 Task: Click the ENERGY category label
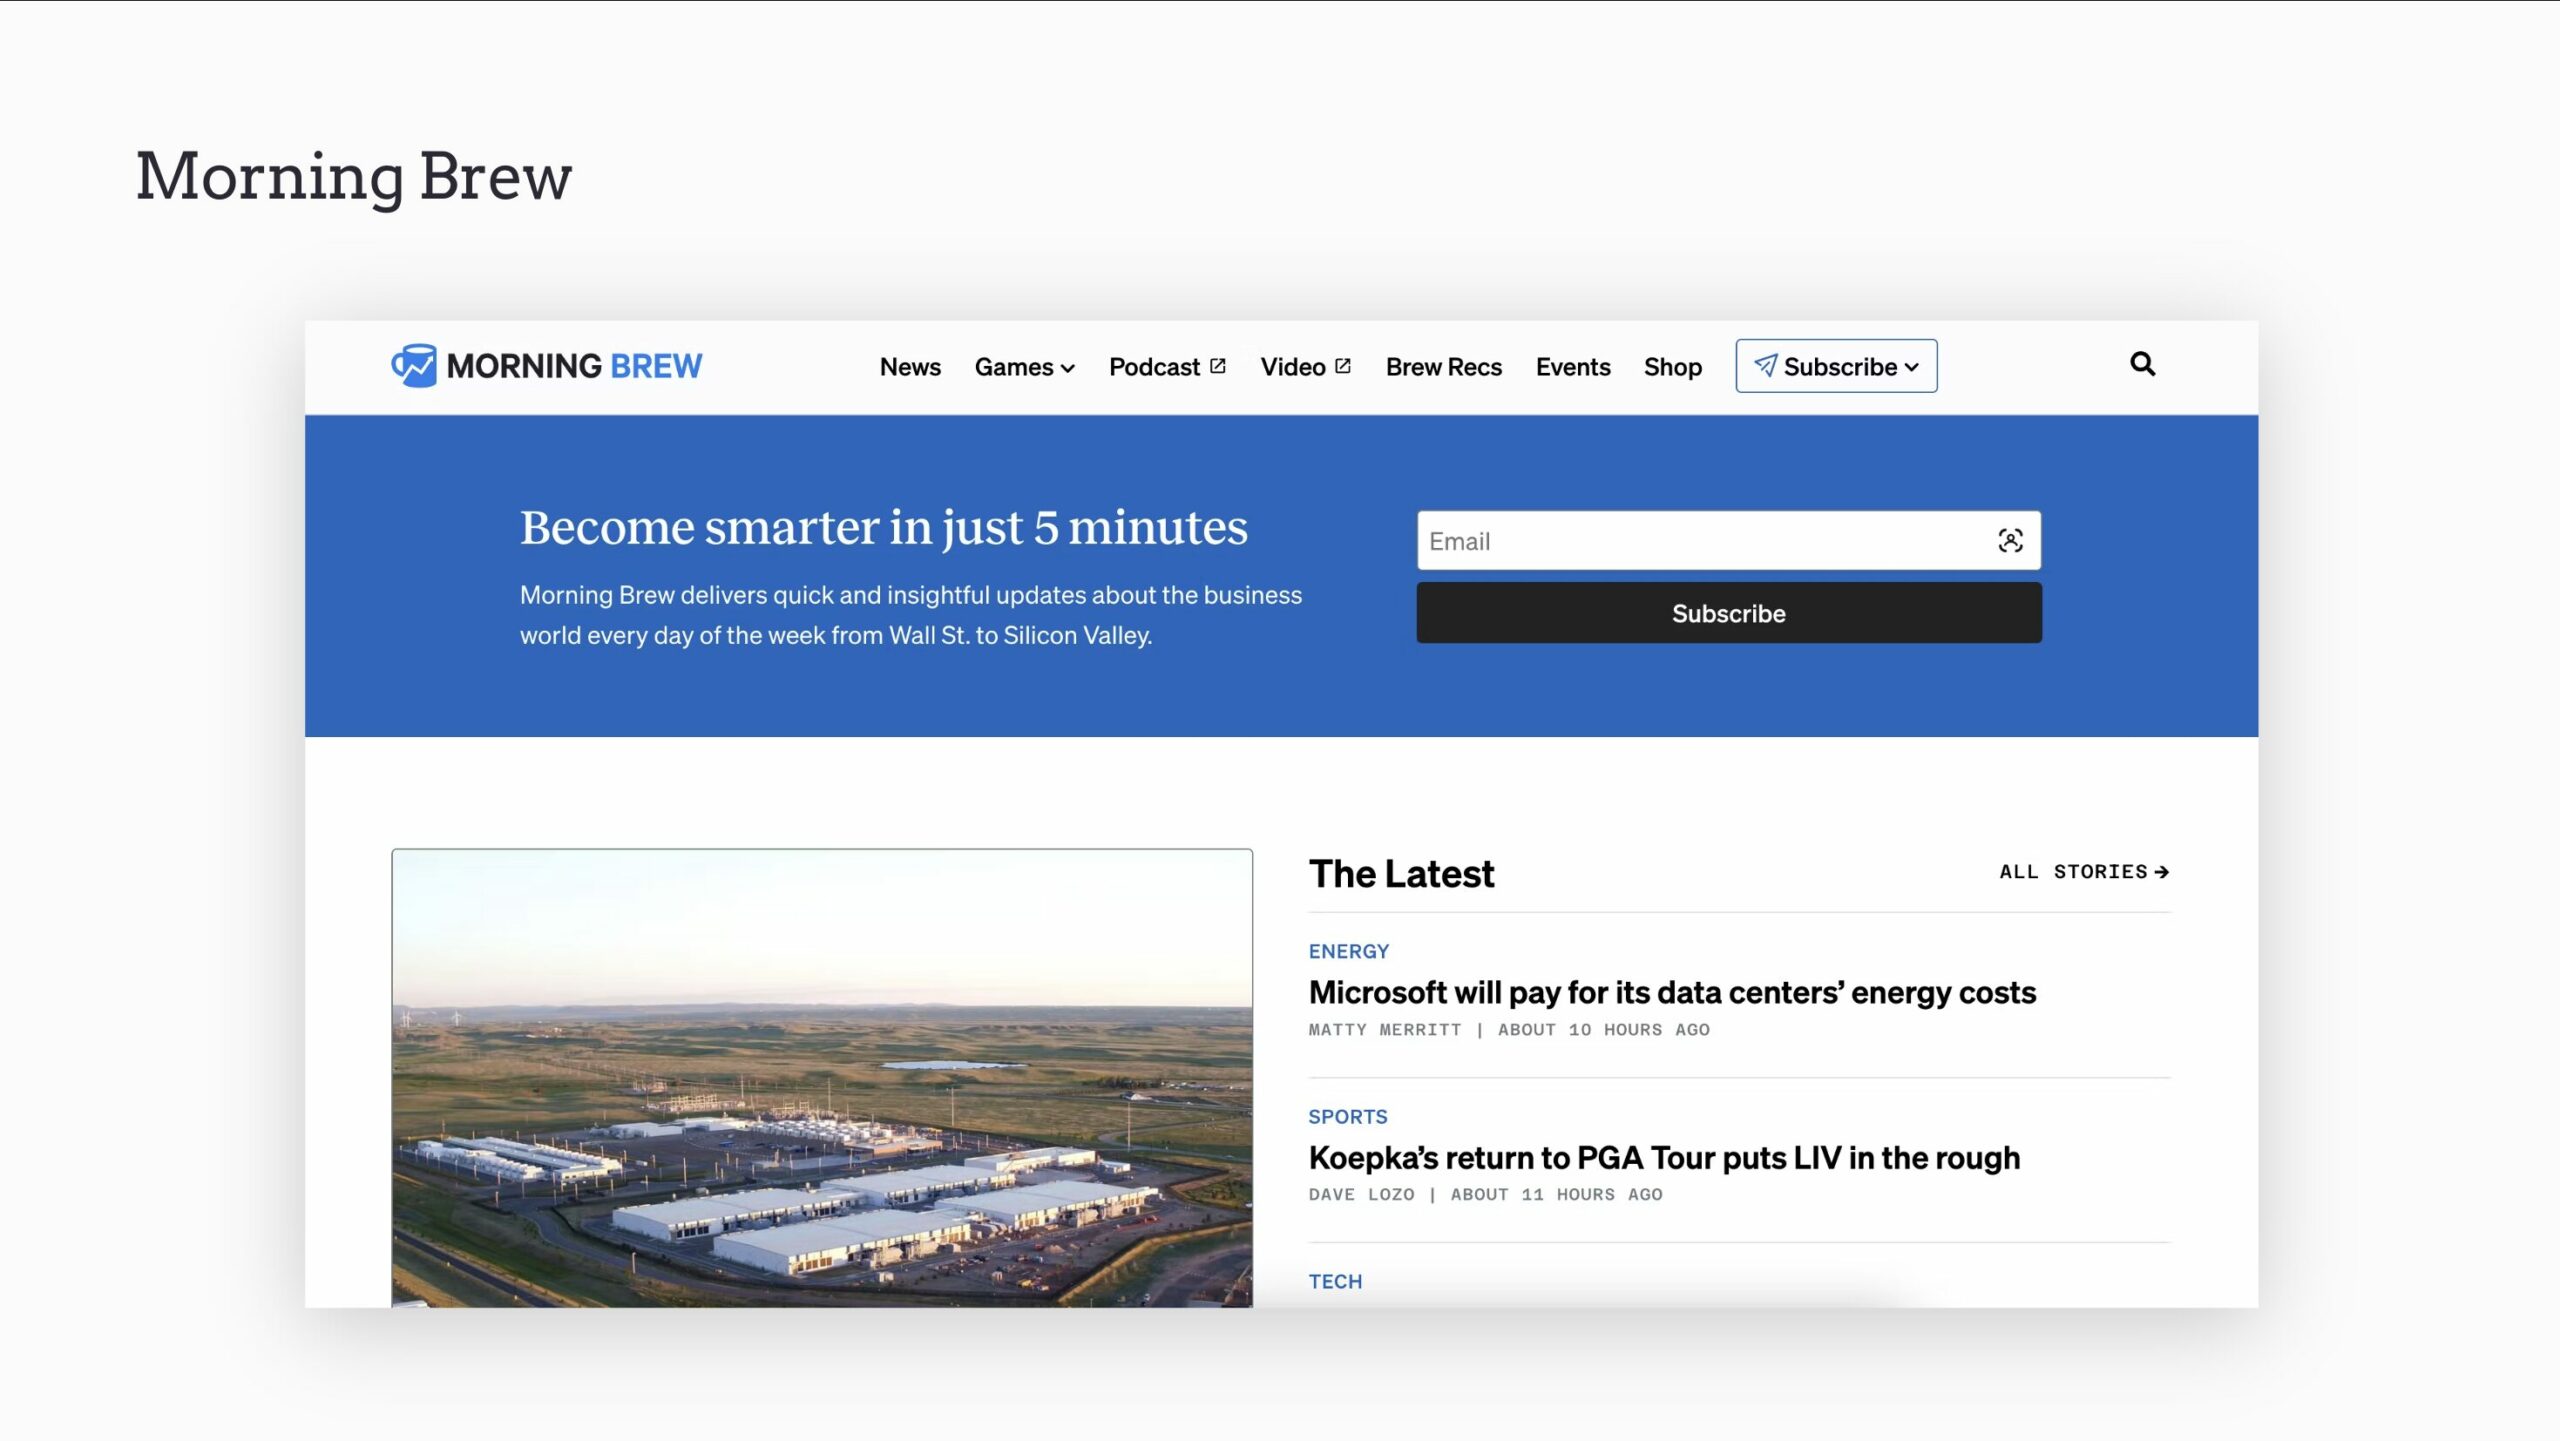(1348, 951)
